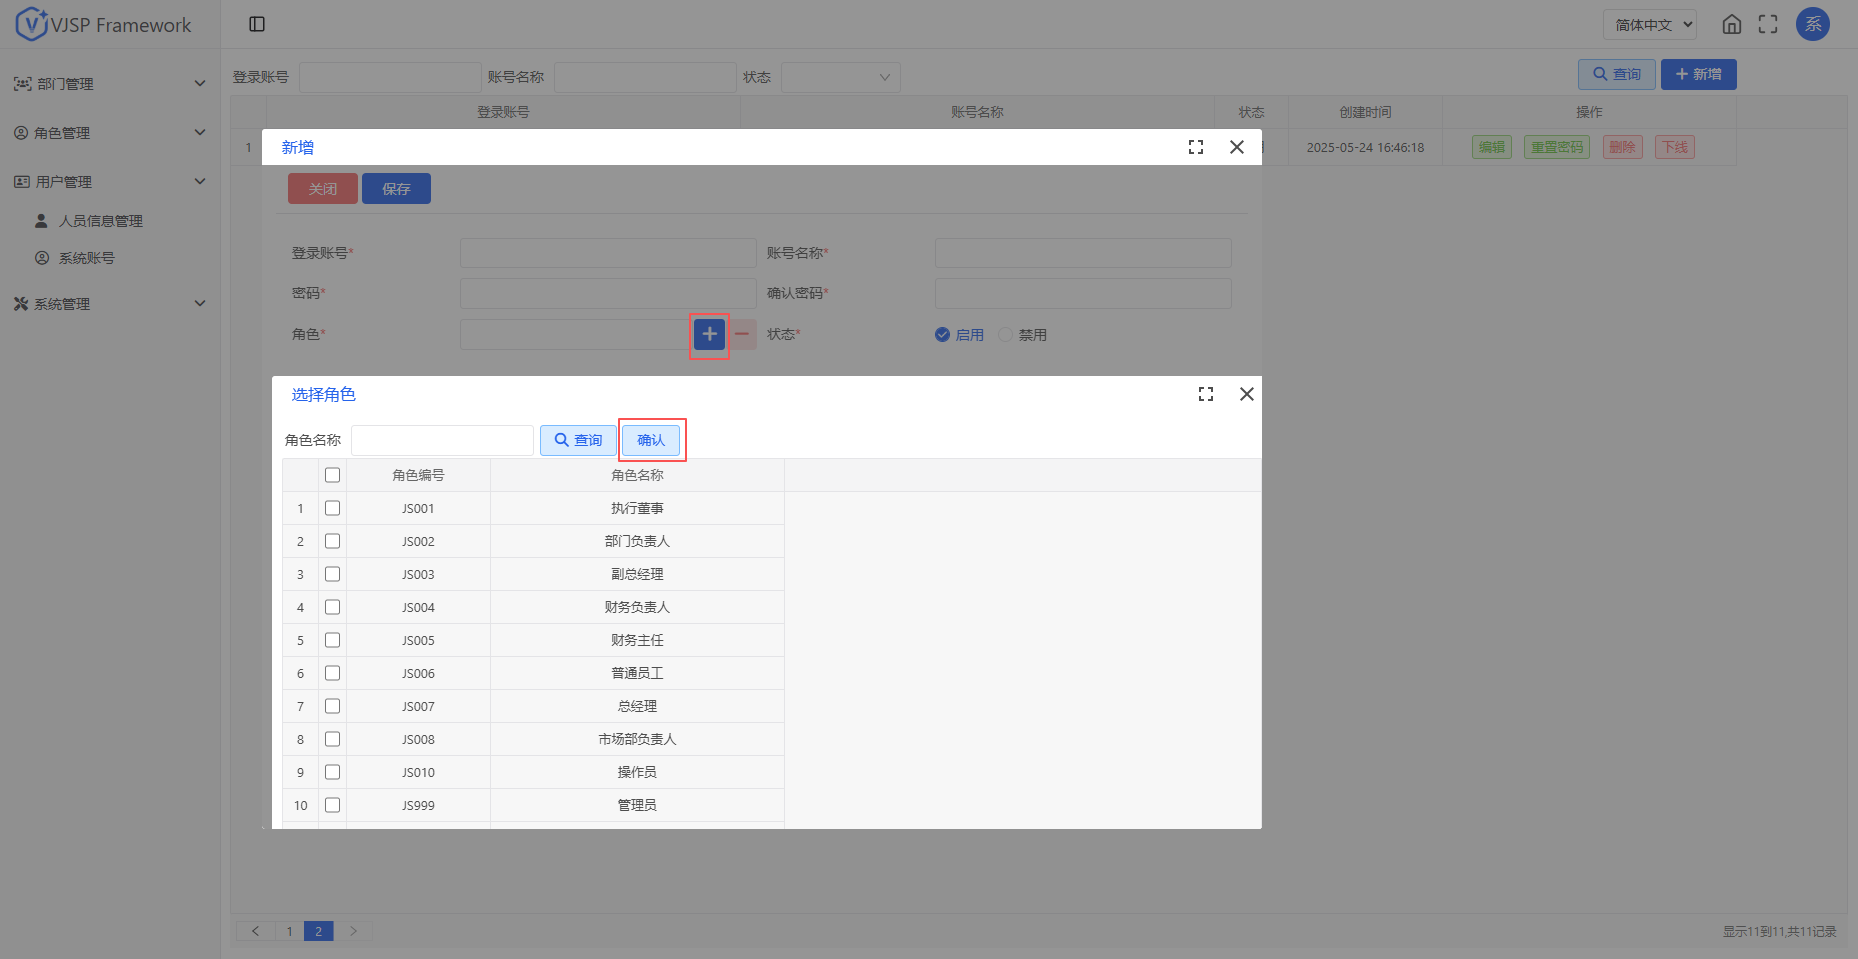This screenshot has width=1858, height=959.
Task: Select 系统账号 menu item
Action: (86, 258)
